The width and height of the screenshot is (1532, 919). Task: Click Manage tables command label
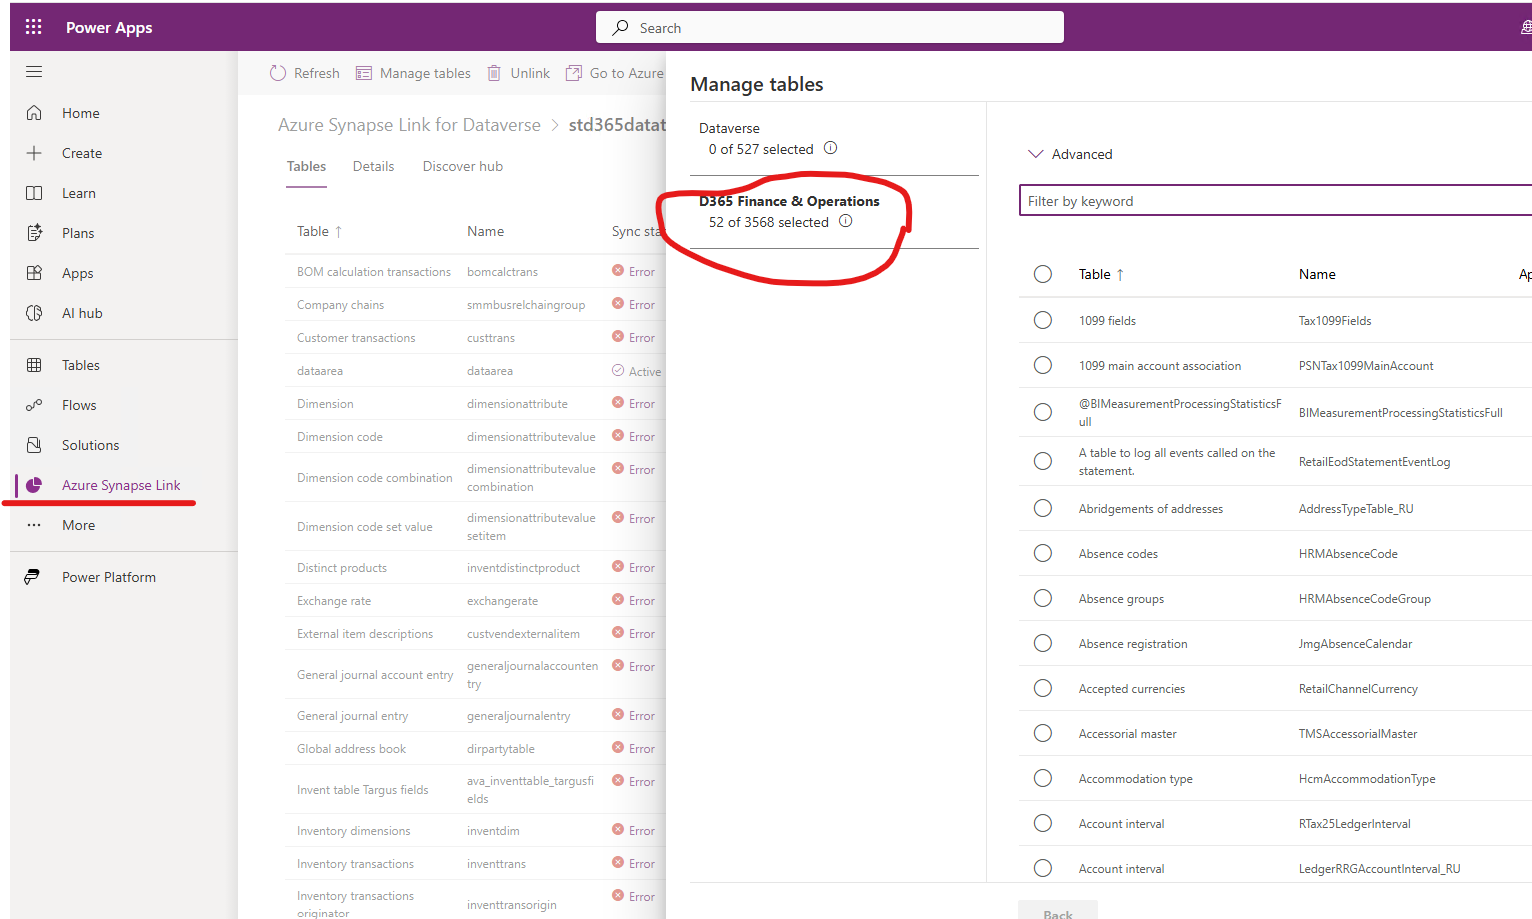pyautogui.click(x=425, y=73)
